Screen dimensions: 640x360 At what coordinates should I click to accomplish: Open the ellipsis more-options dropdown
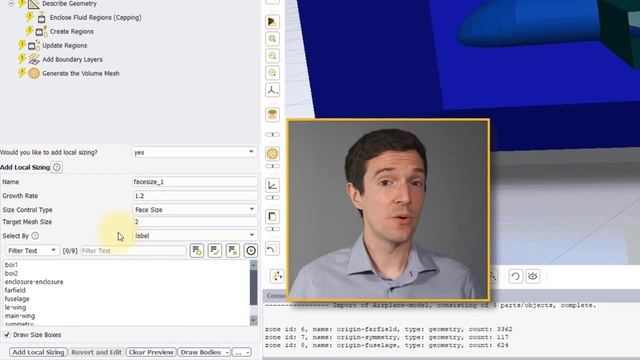242,352
